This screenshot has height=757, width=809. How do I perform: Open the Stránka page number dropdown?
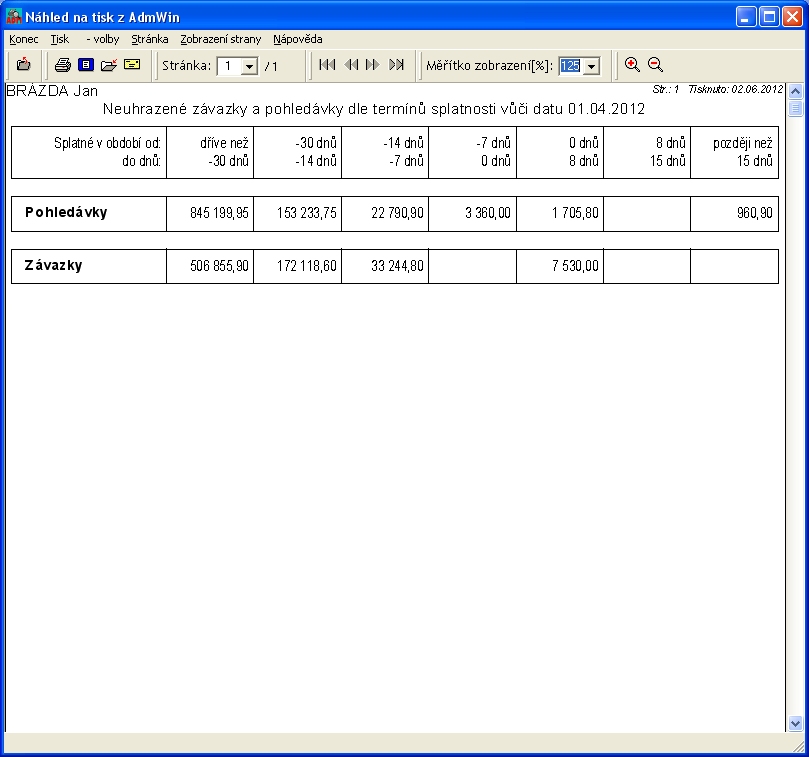coord(250,66)
